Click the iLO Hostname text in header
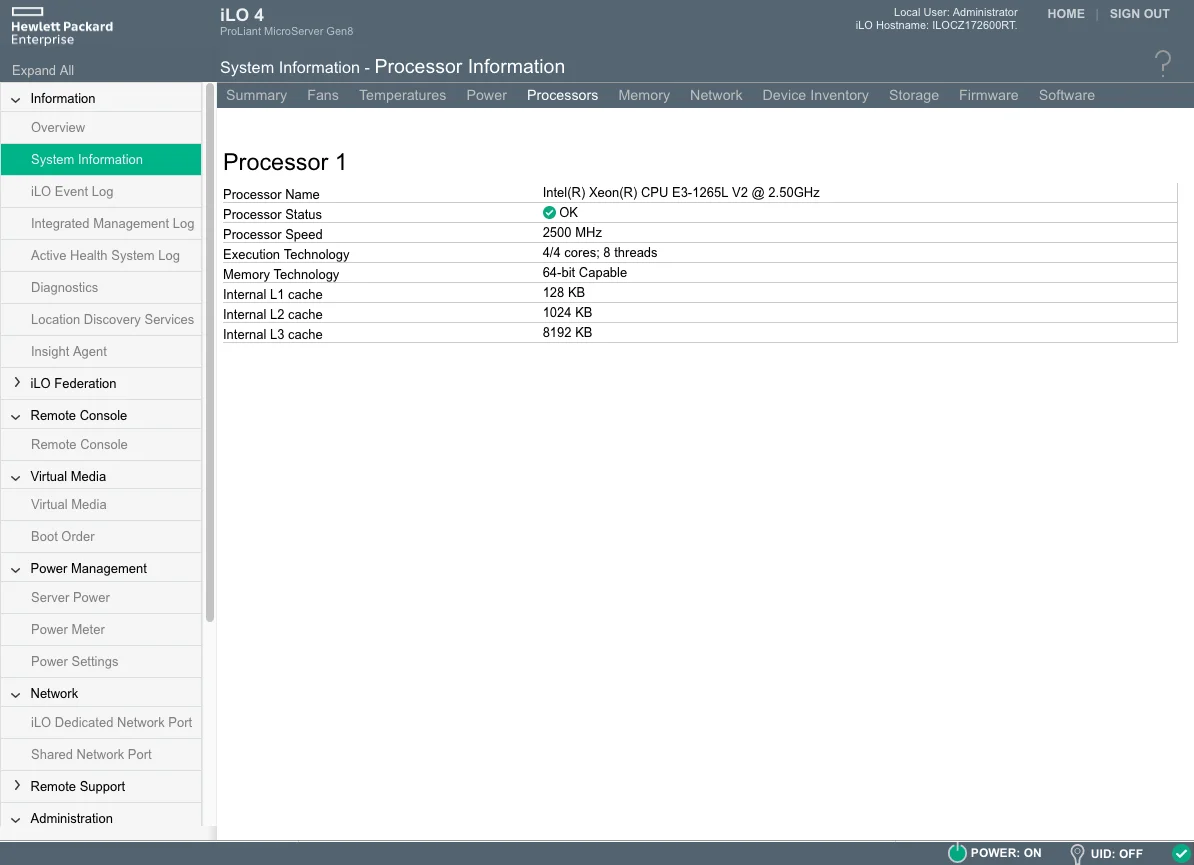Image resolution: width=1194 pixels, height=865 pixels. [x=936, y=25]
